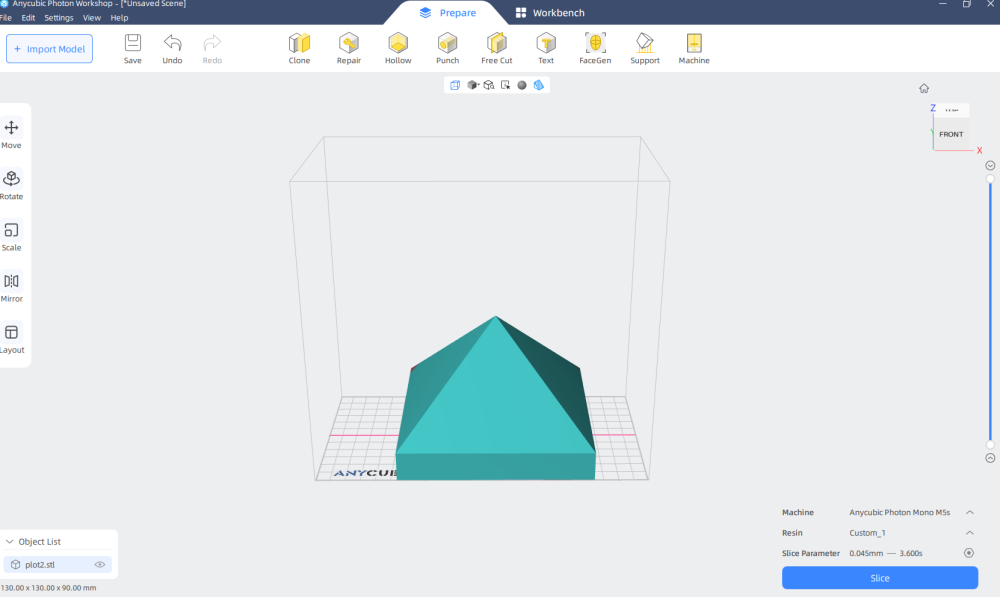The image size is (1000, 597).
Task: Open the Clone tool
Action: (x=299, y=48)
